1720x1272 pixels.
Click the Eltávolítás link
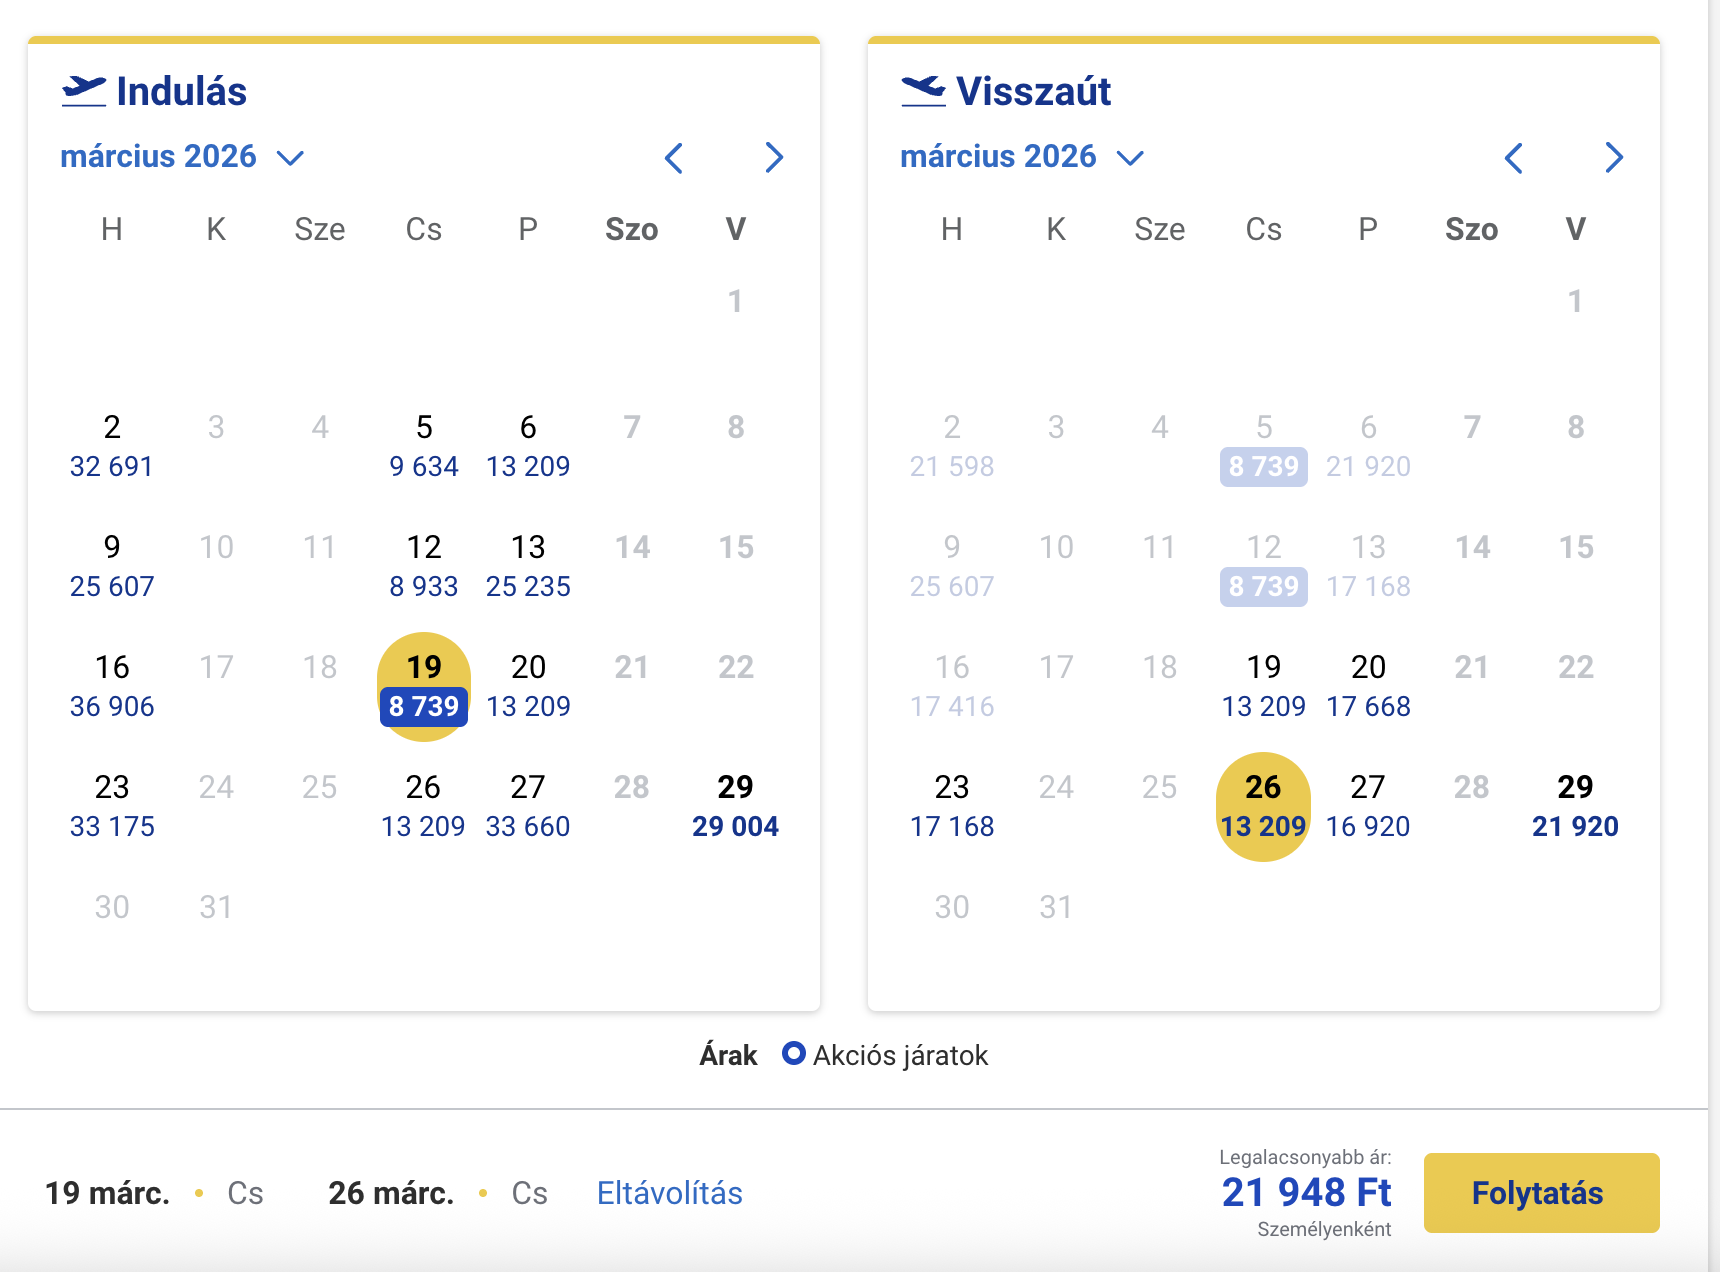click(x=669, y=1193)
